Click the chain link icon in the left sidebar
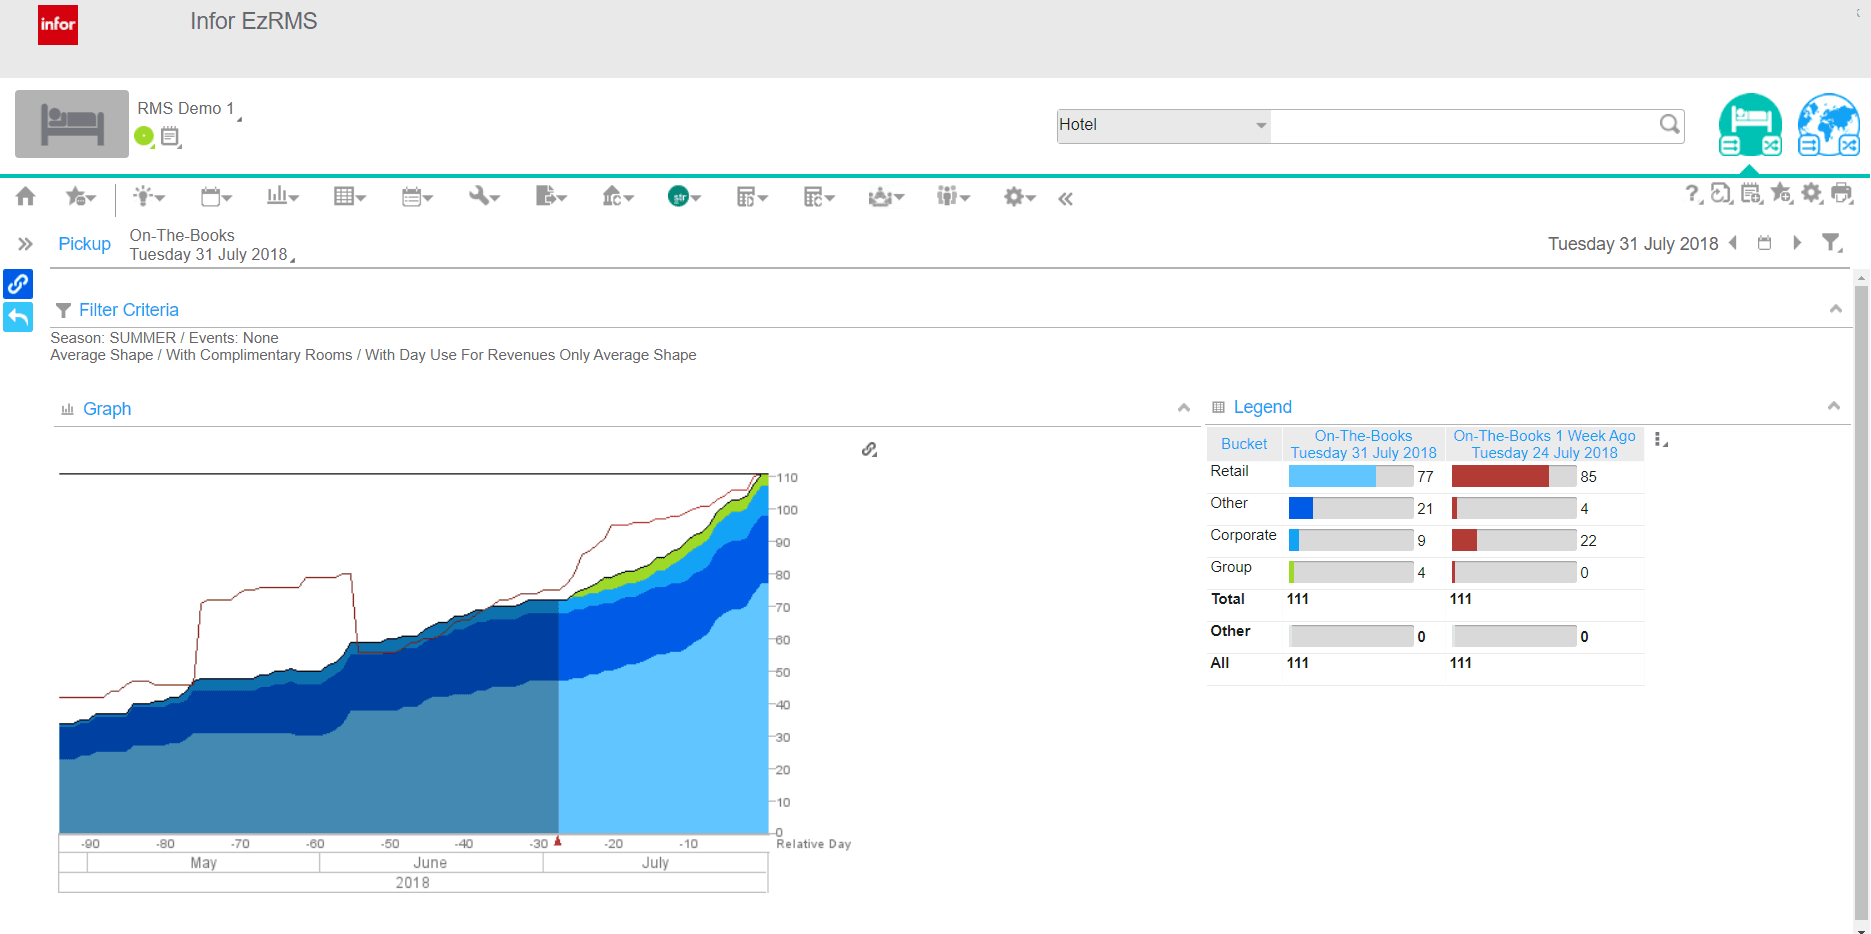This screenshot has width=1871, height=934. [x=18, y=284]
